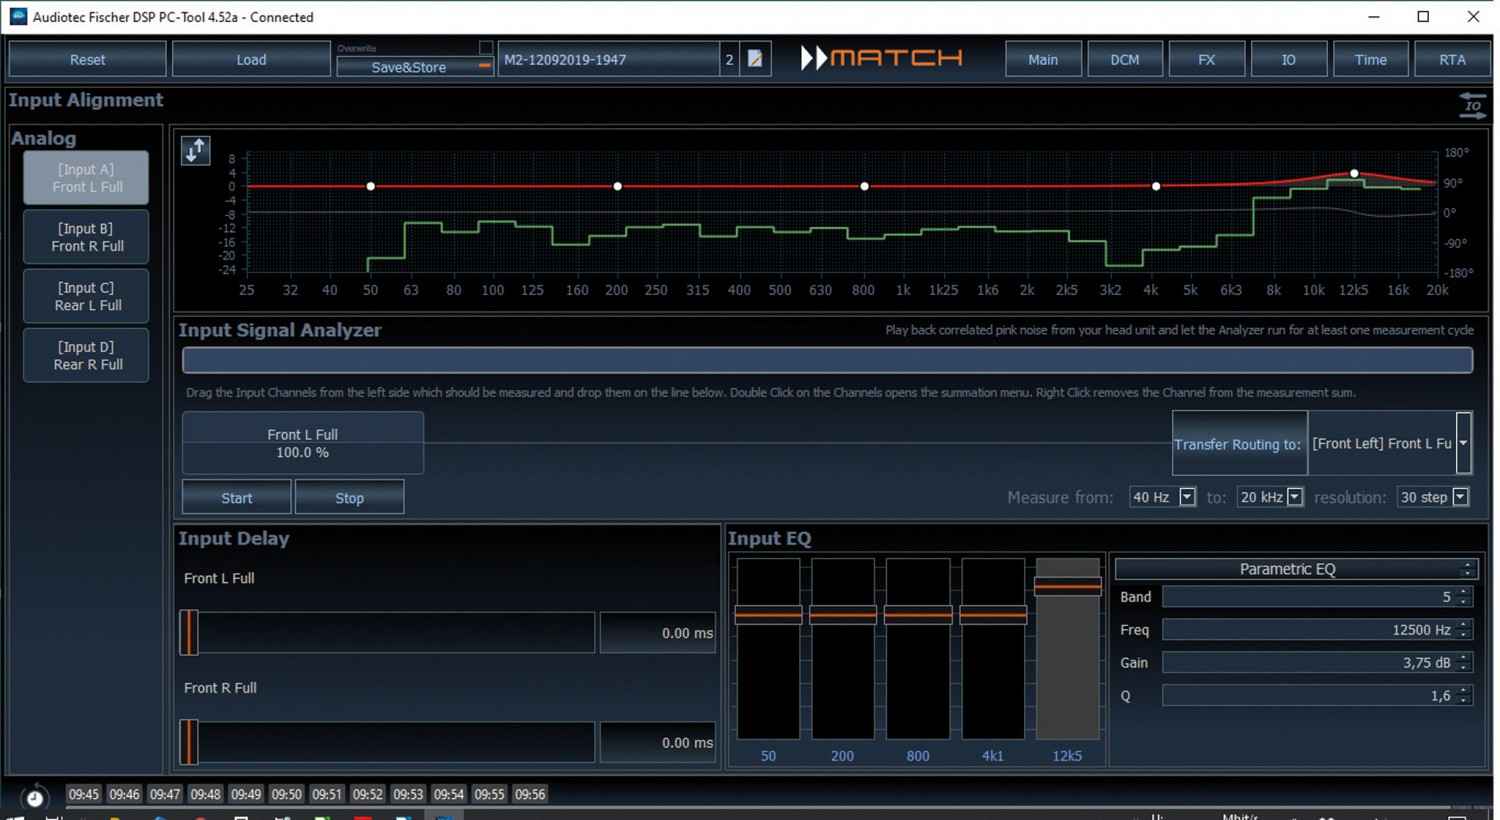Click the EQ node near 4k on graph
This screenshot has width=1500, height=820.
click(x=1156, y=186)
